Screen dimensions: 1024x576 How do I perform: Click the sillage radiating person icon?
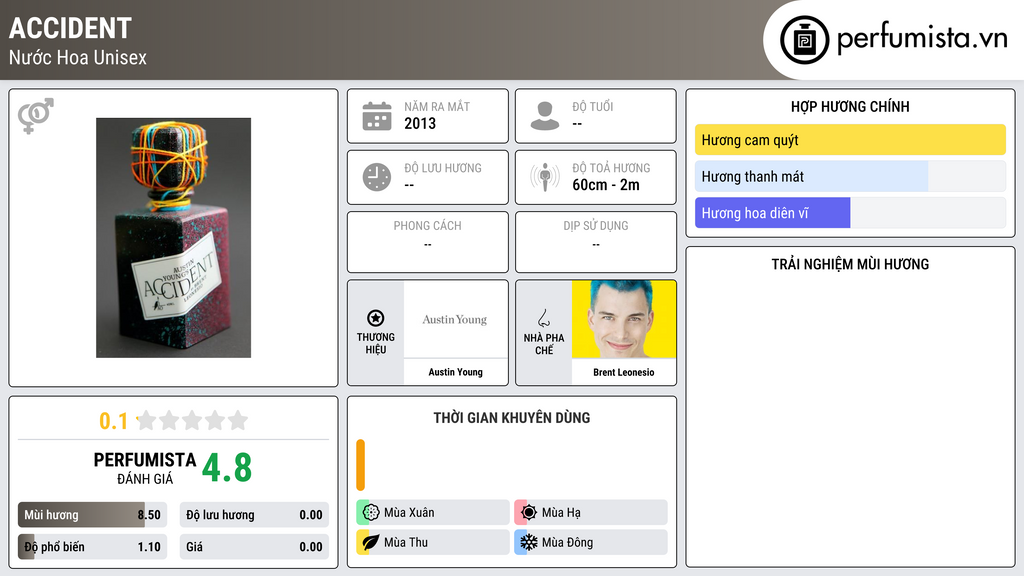[545, 177]
